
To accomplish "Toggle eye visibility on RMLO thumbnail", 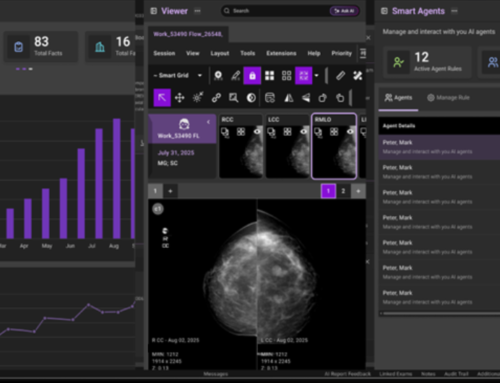I will coord(350,132).
